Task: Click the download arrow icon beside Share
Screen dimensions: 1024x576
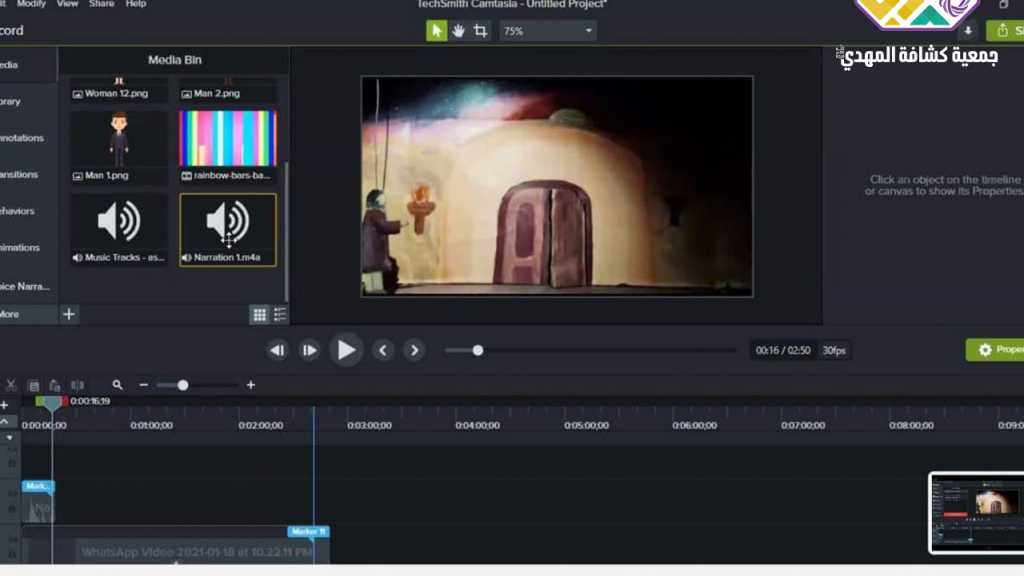Action: 968,31
